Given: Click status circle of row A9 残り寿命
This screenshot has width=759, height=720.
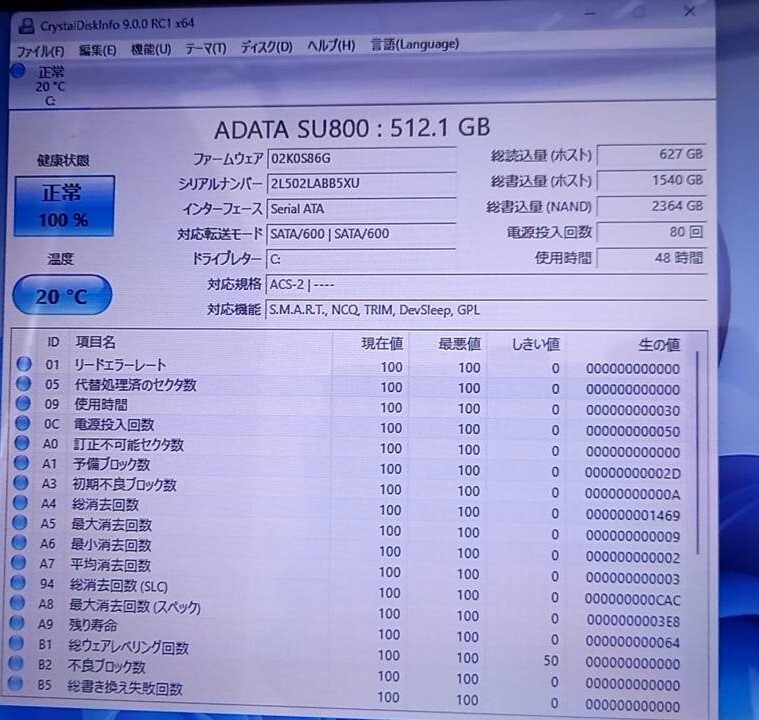Looking at the screenshot, I should [17, 622].
